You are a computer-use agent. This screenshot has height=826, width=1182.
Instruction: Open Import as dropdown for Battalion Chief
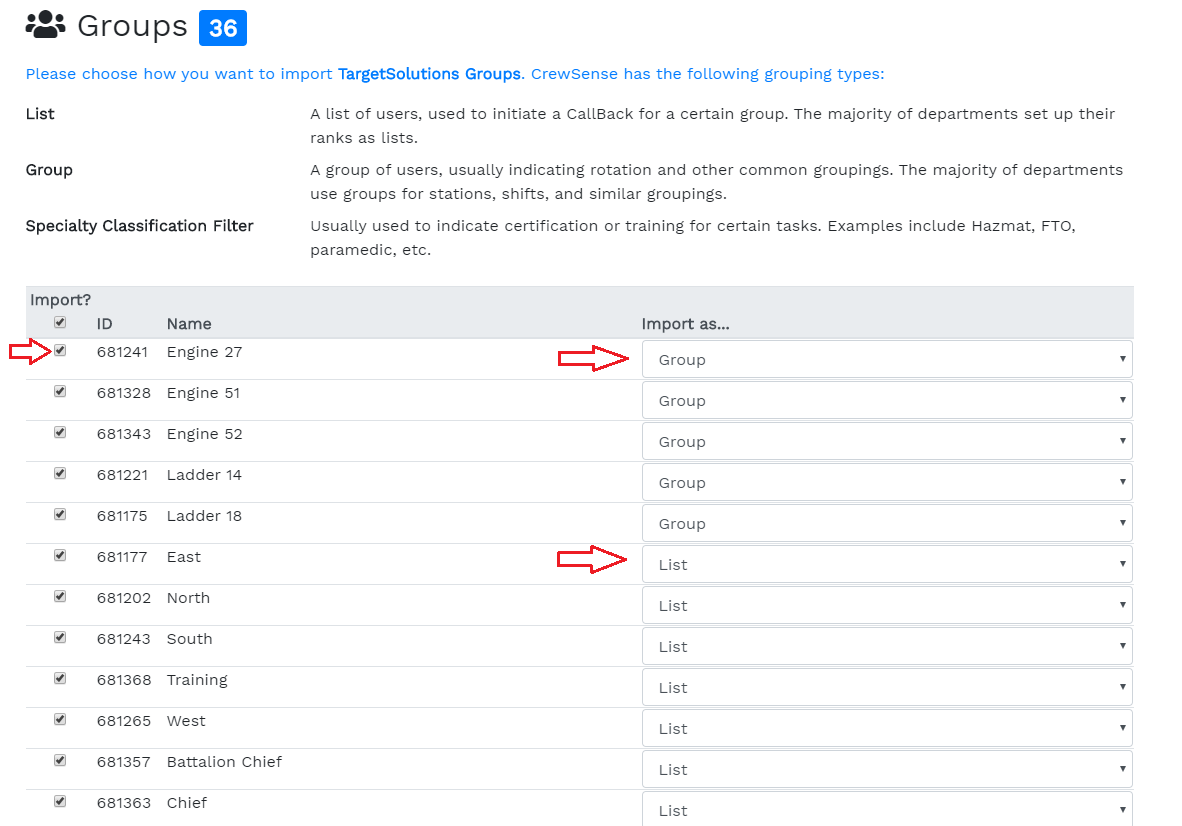point(887,769)
